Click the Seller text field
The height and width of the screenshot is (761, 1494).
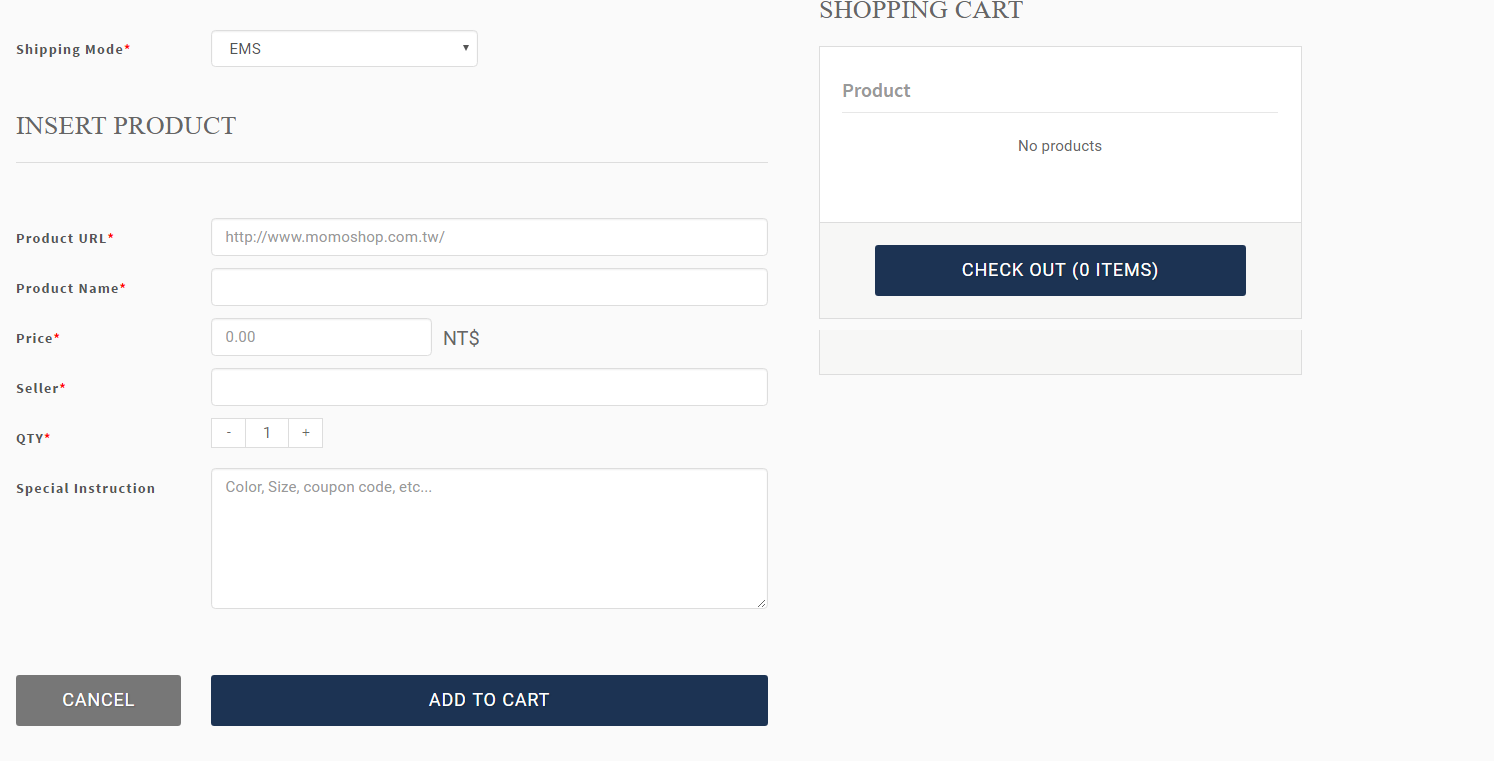point(489,387)
